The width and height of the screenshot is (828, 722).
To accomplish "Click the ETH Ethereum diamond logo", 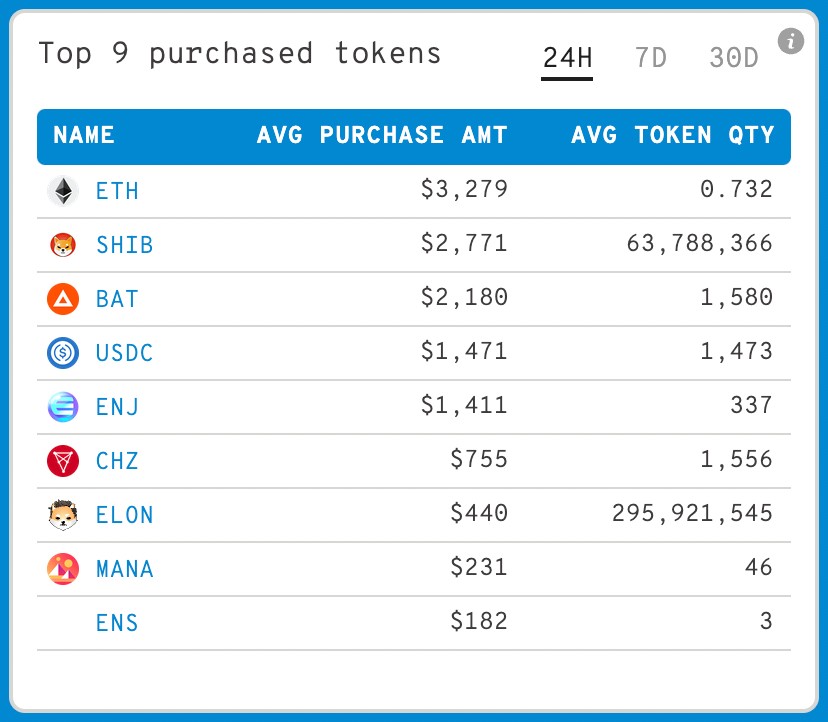I will (63, 191).
